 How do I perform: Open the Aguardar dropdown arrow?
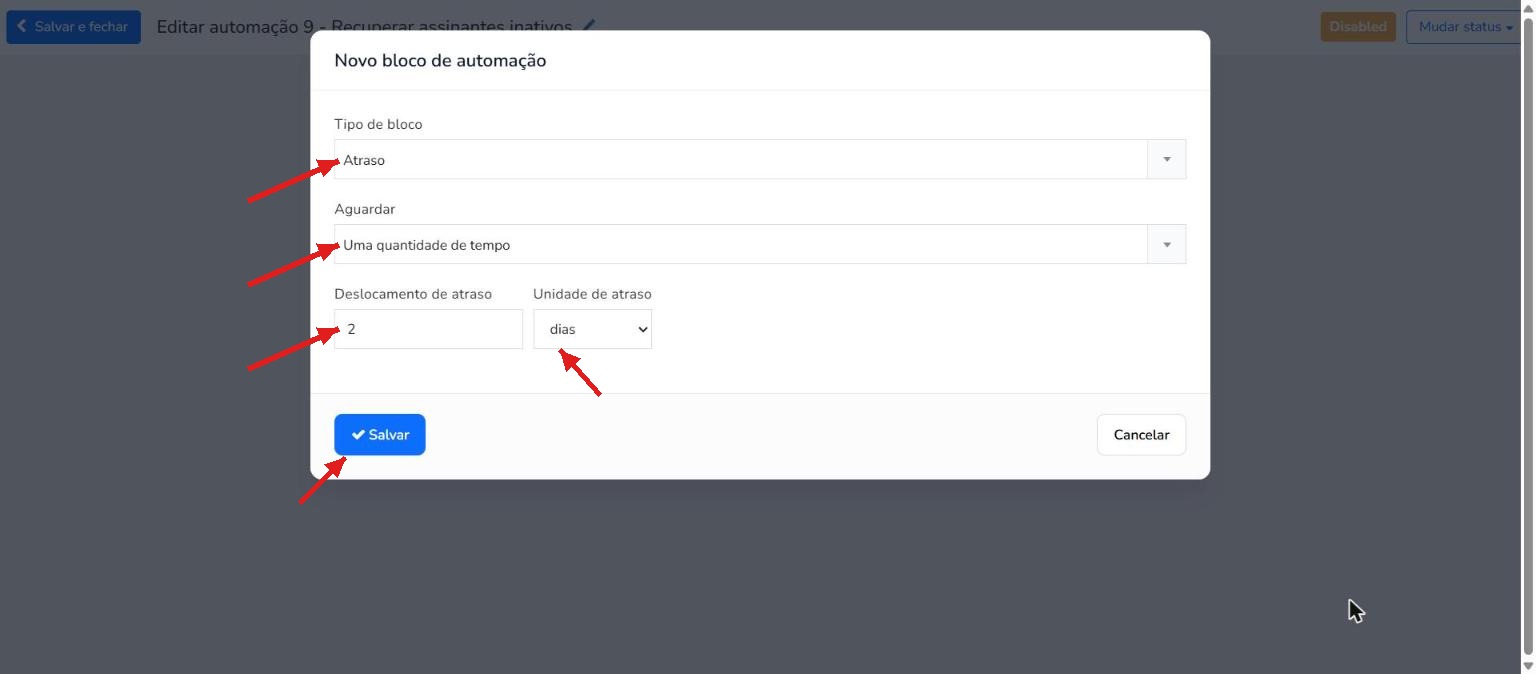[1166, 245]
